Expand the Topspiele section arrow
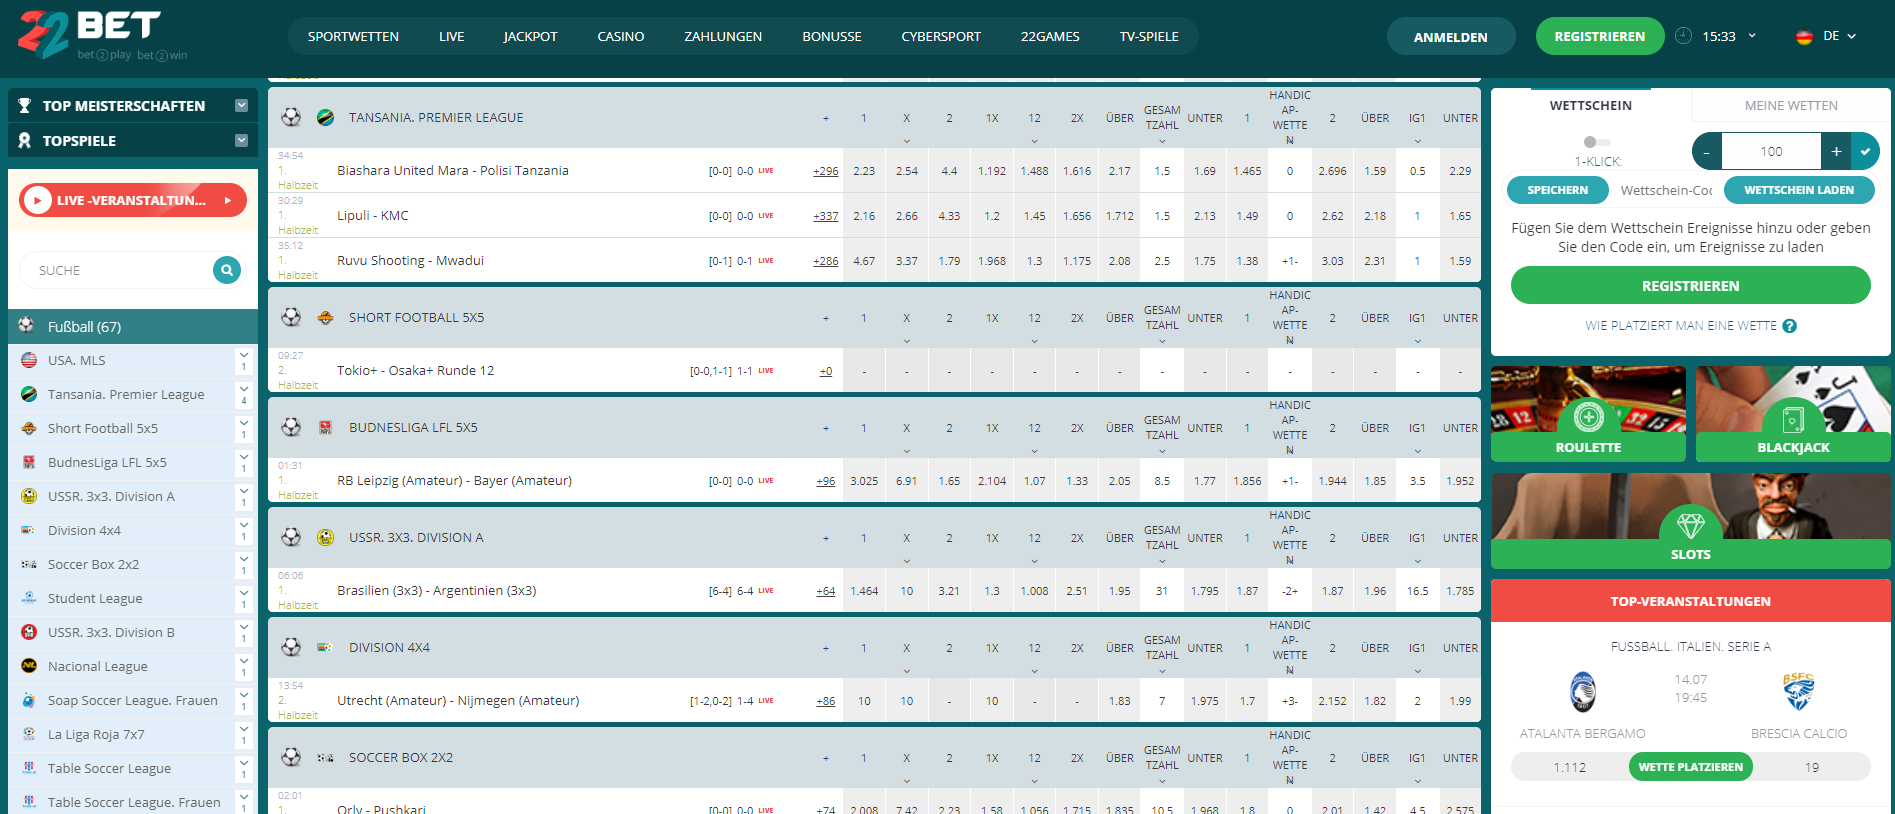Screen dimensions: 1895x814 (x=241, y=140)
